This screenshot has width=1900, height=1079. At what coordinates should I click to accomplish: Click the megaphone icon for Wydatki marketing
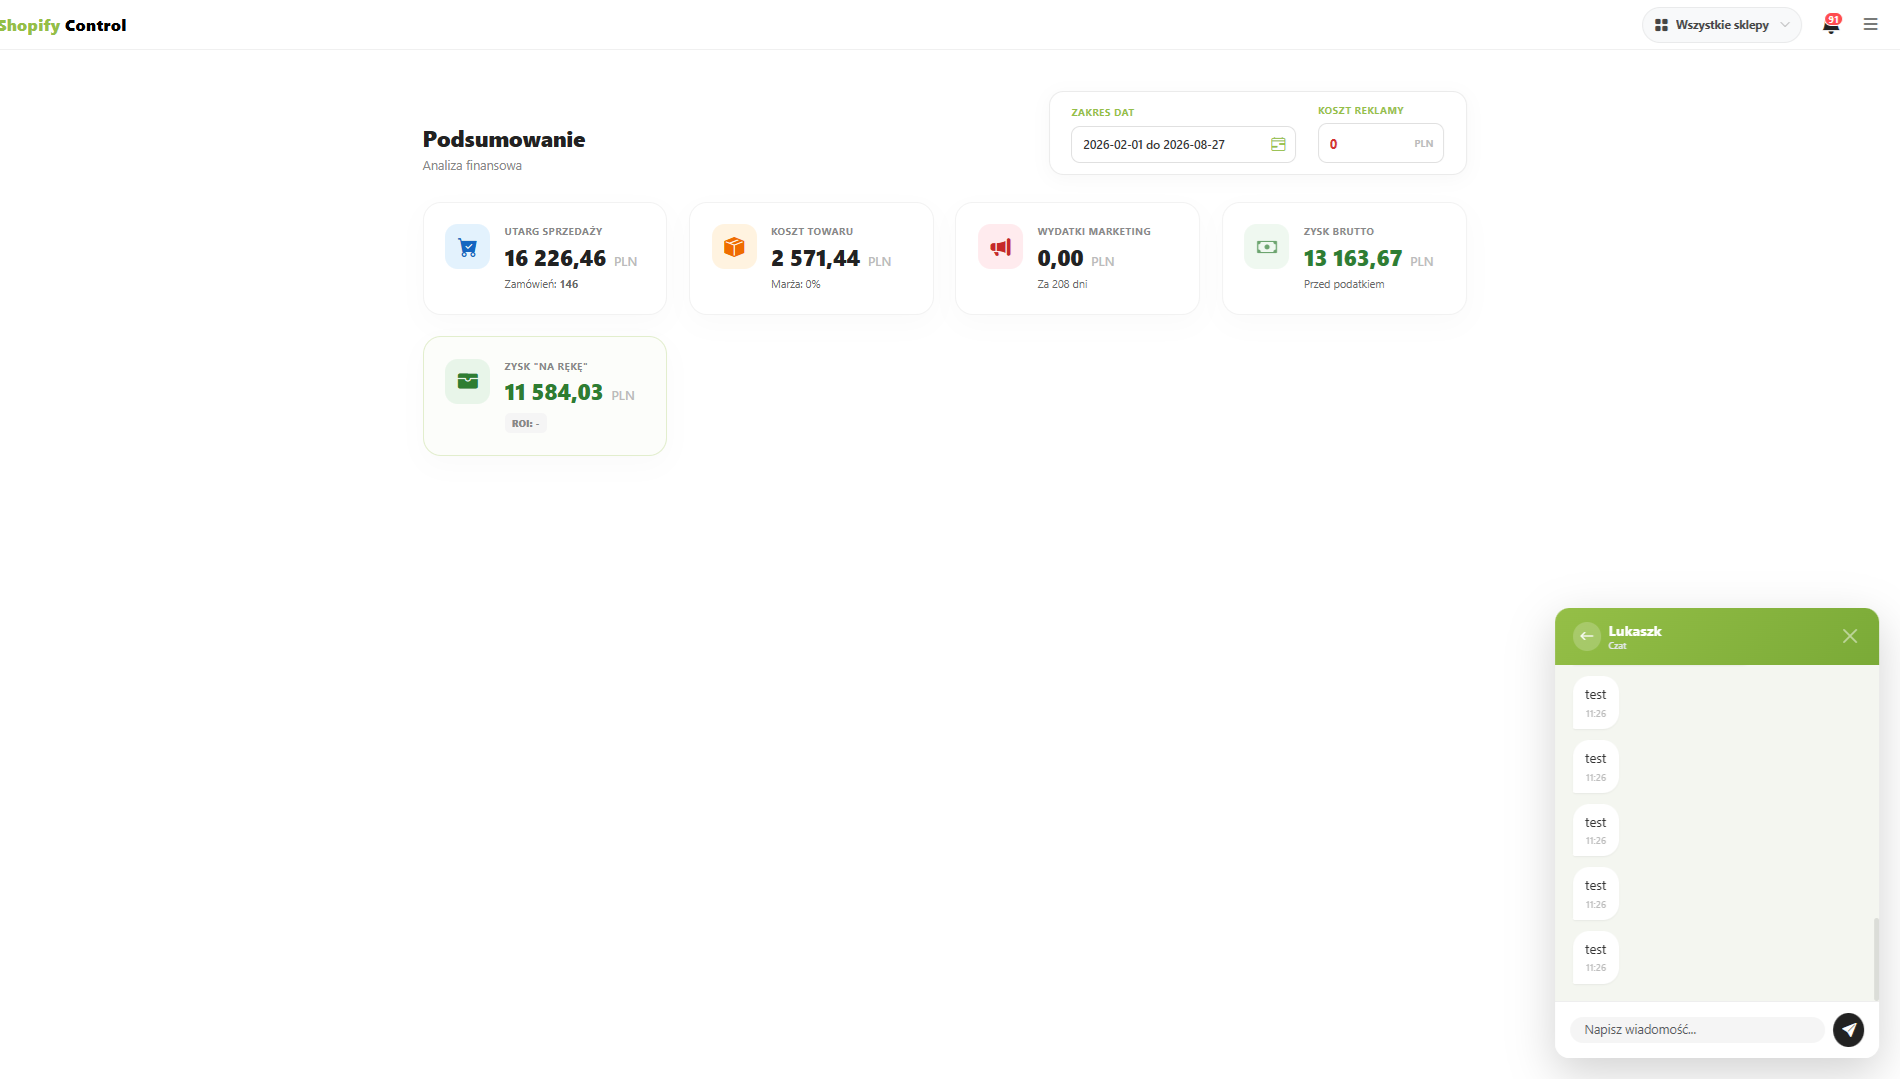(x=1000, y=247)
